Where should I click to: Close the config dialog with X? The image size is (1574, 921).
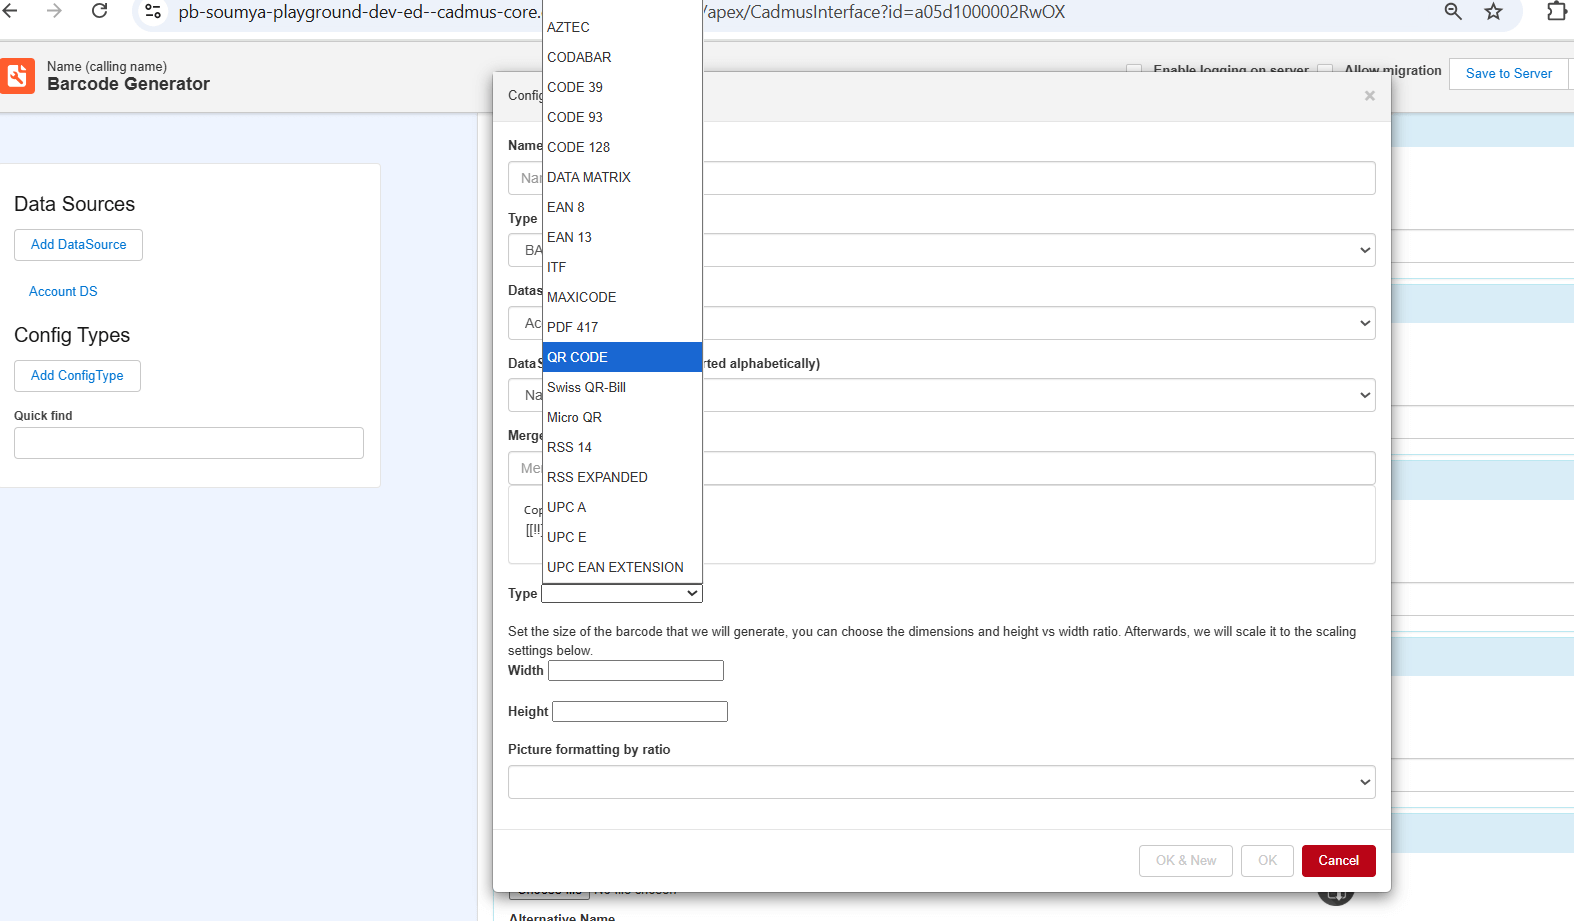[x=1370, y=95]
